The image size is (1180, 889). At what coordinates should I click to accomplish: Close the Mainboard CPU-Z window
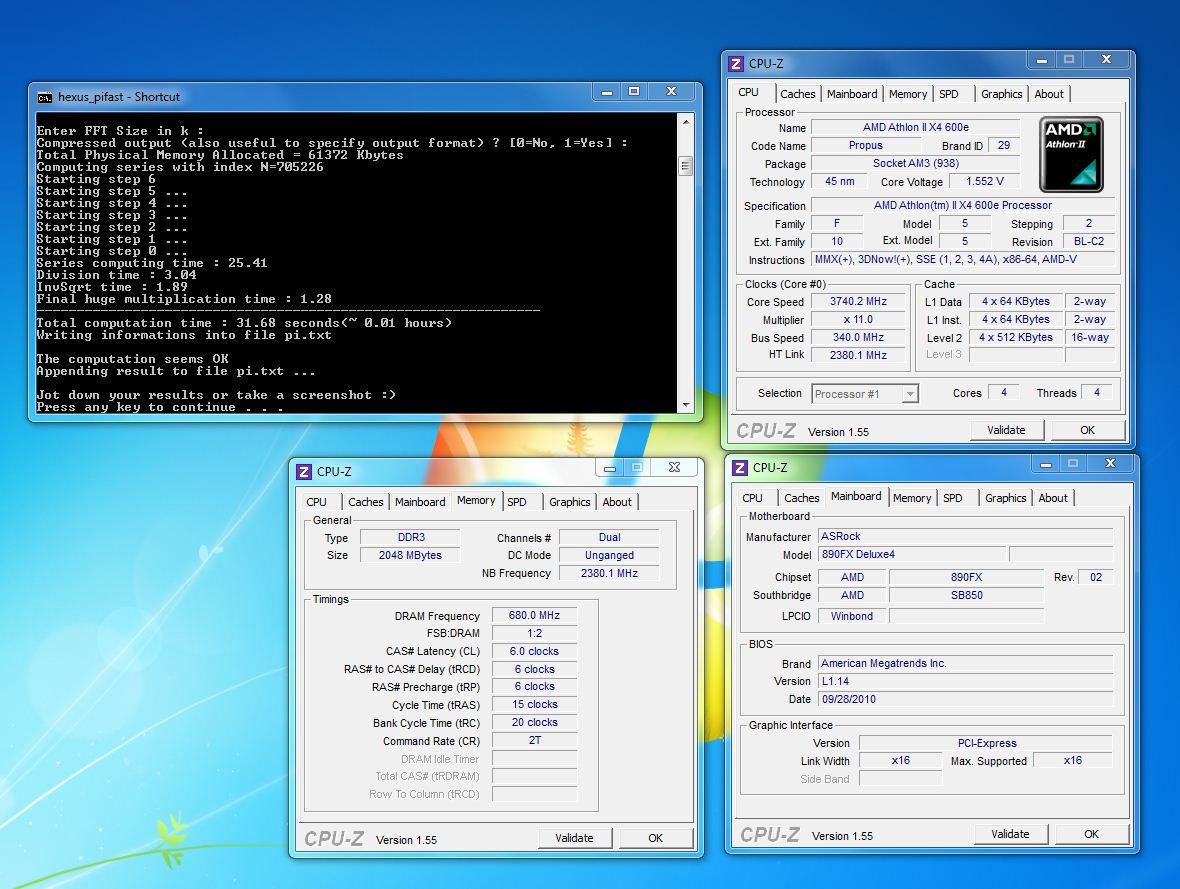pos(1110,464)
